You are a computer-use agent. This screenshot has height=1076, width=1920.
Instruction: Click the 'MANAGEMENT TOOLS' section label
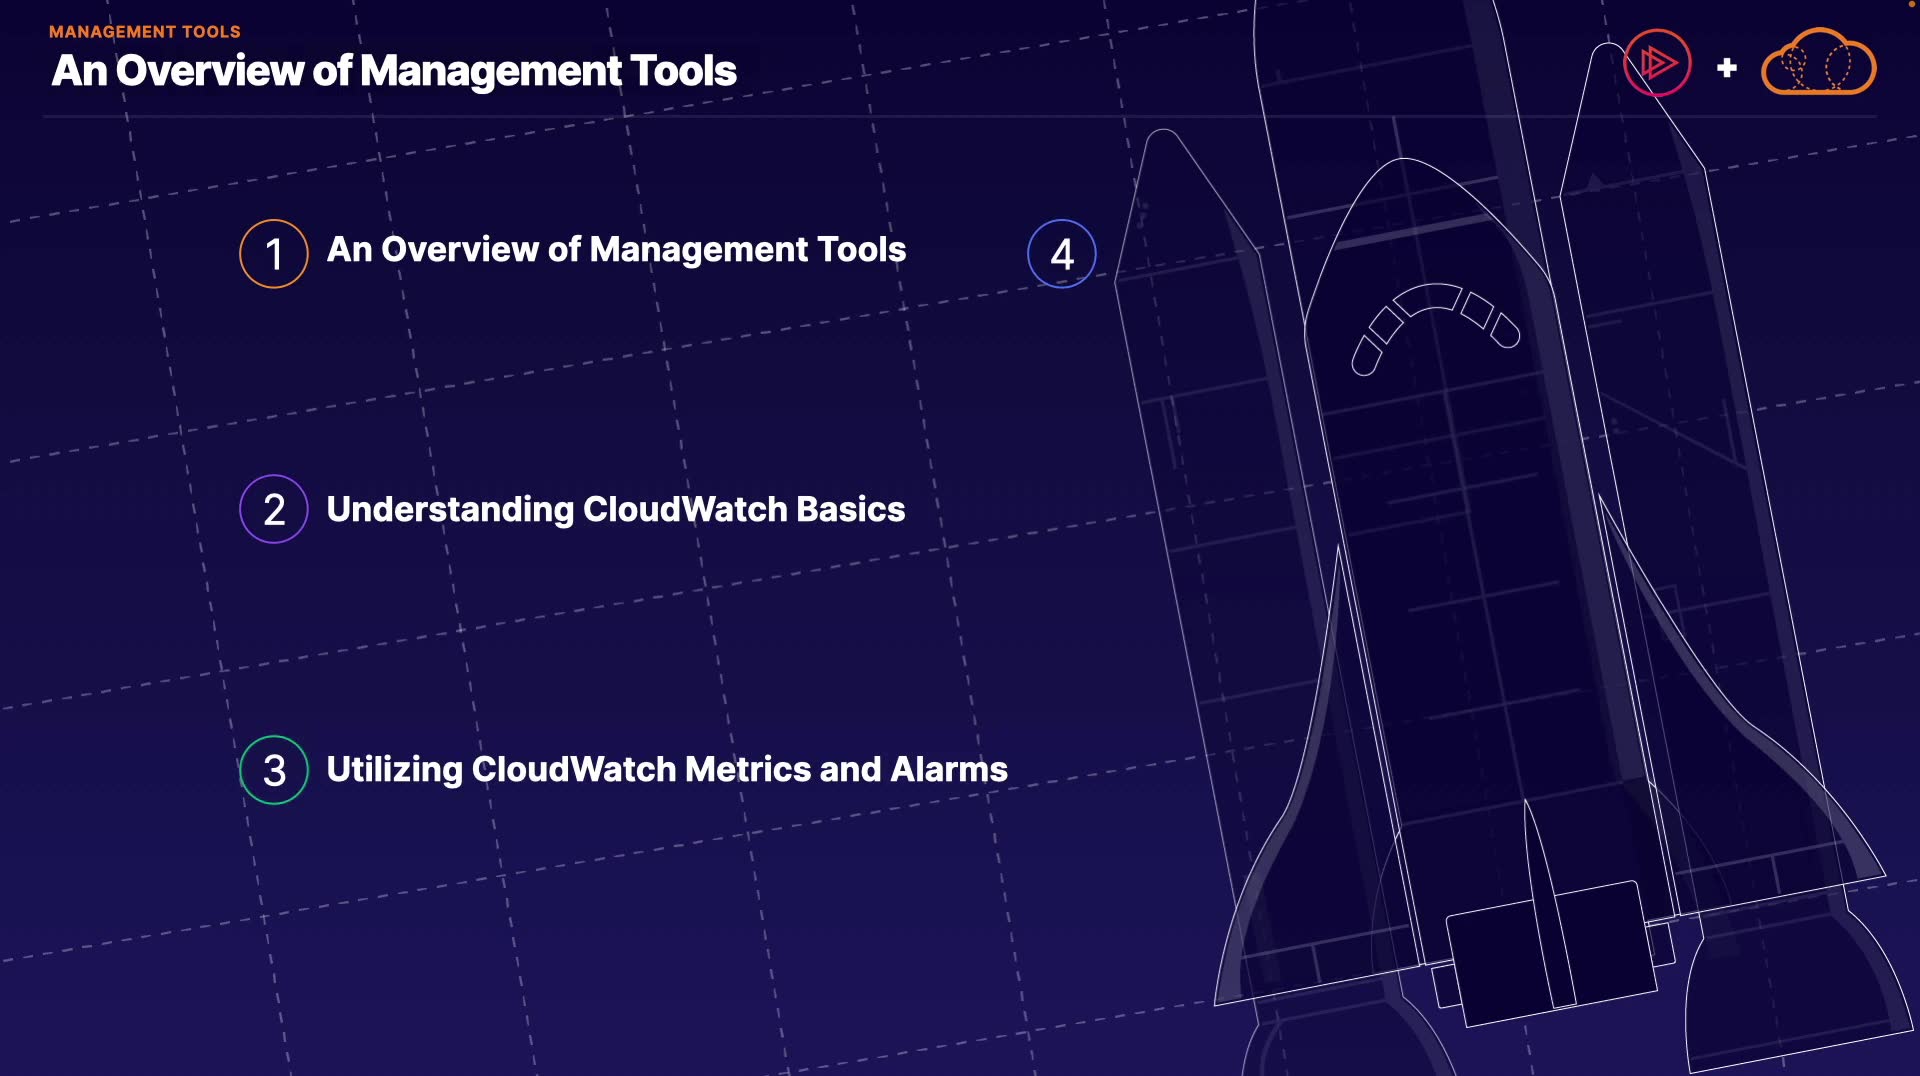145,32
